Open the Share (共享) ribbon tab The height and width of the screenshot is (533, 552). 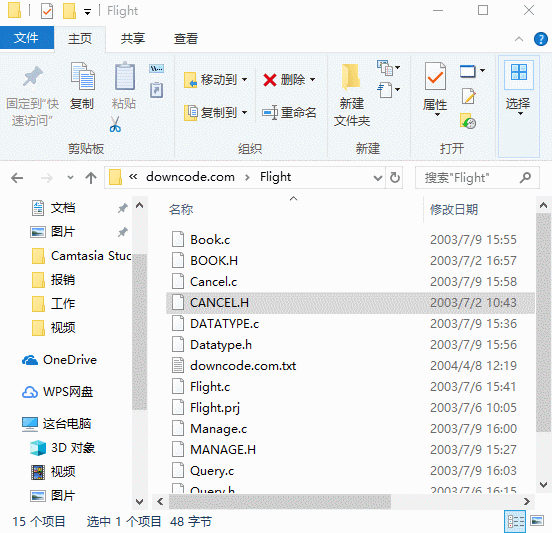pyautogui.click(x=133, y=38)
